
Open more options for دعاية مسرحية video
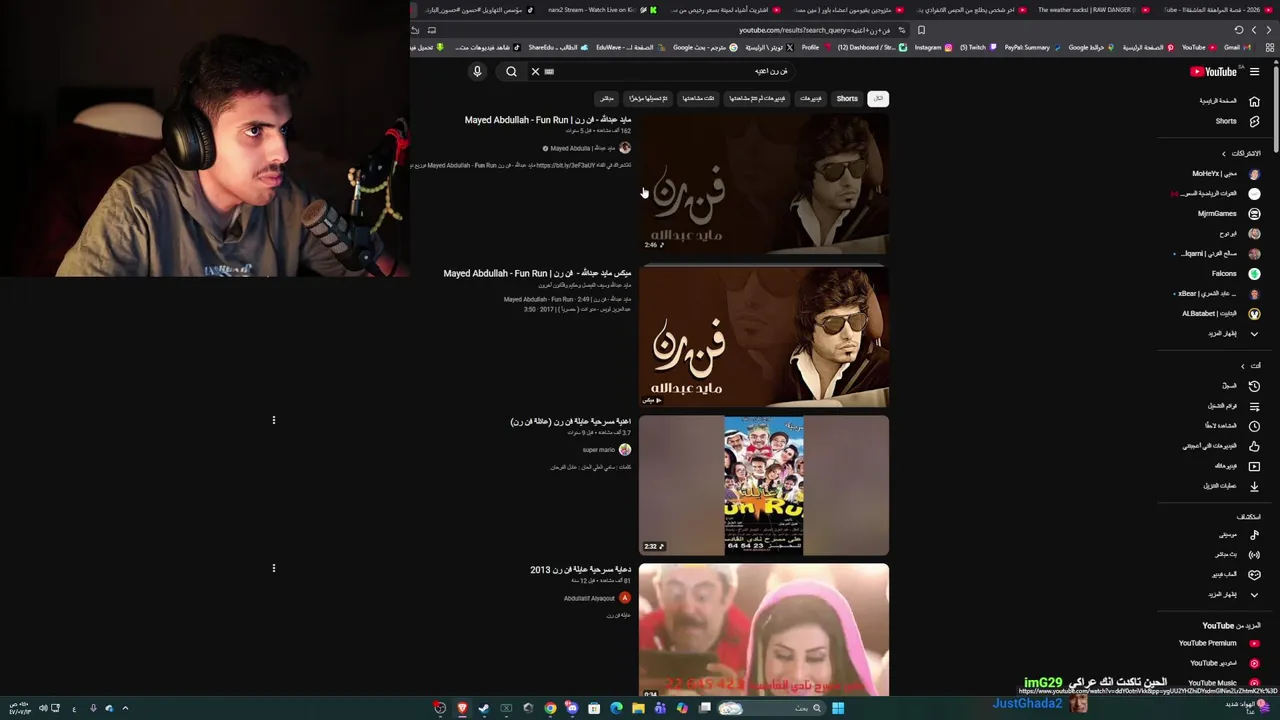(273, 568)
